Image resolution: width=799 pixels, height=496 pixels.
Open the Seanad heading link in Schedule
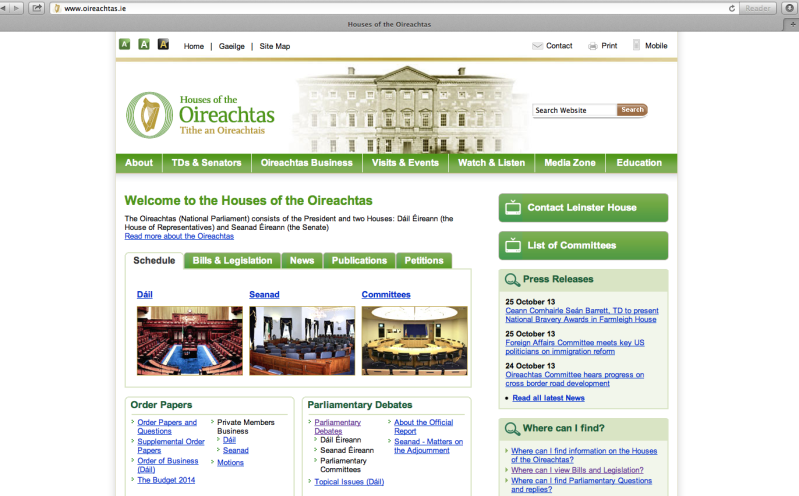pos(264,295)
